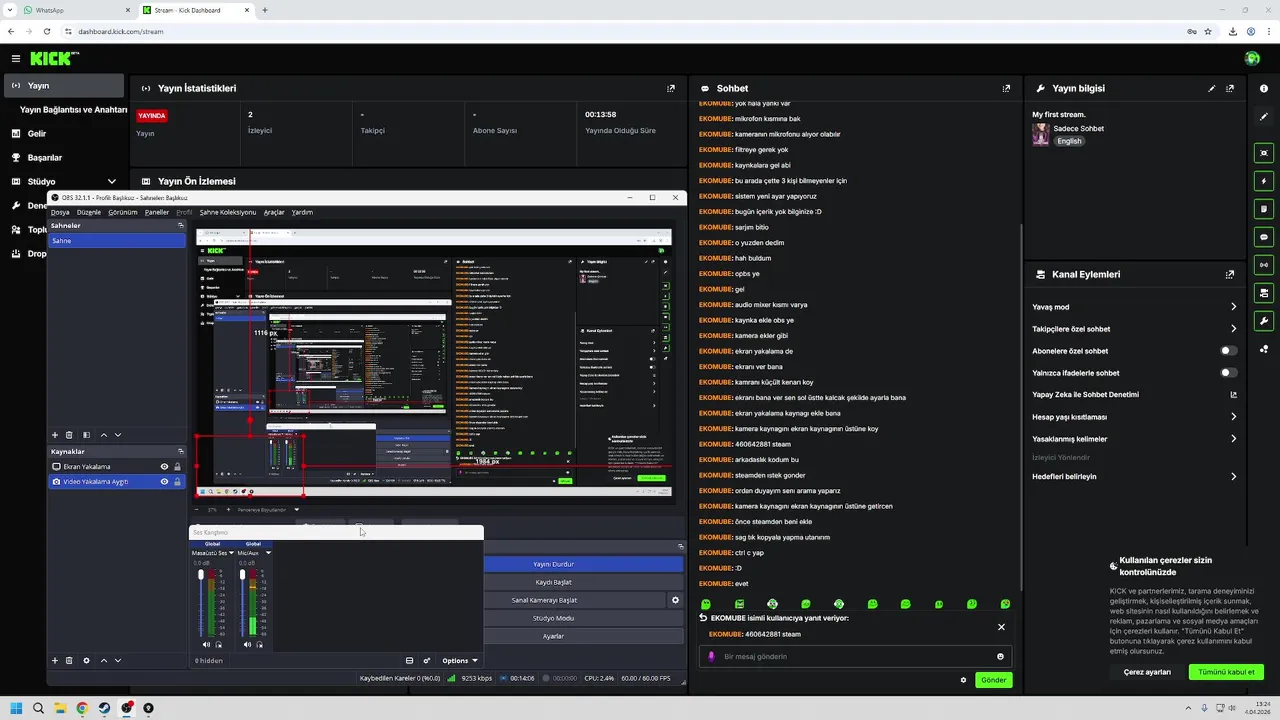Open the emoji picker in message box
The width and height of the screenshot is (1280, 720).
[1000, 657]
